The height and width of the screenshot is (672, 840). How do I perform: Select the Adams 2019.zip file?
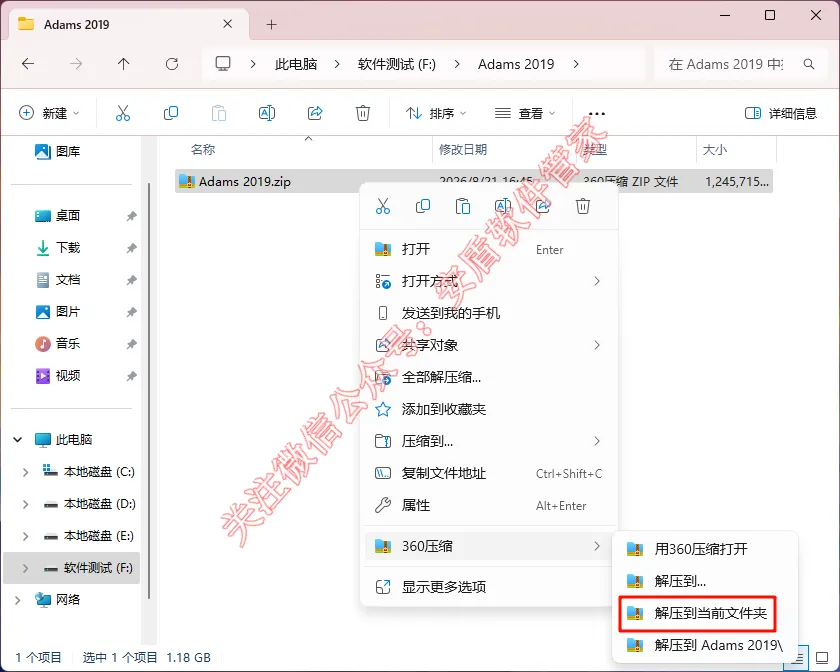(x=474, y=182)
